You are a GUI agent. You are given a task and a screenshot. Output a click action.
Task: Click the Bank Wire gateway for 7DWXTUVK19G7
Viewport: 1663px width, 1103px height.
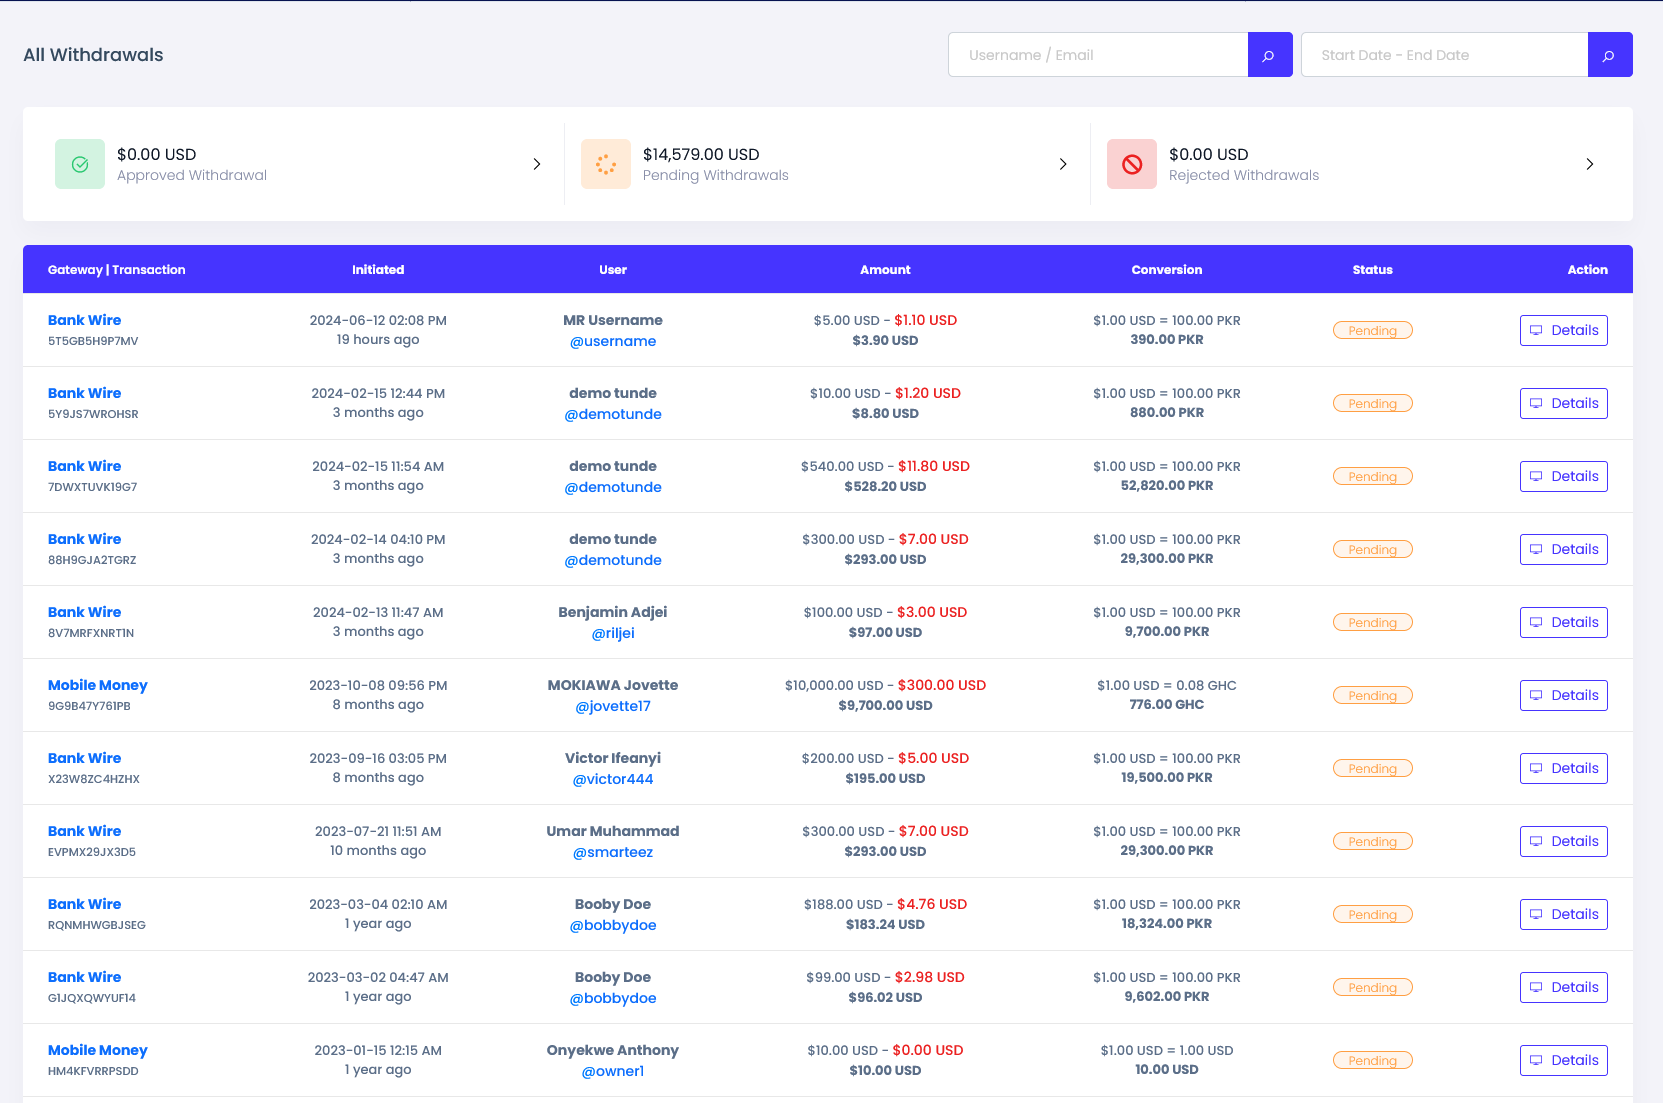tap(85, 466)
